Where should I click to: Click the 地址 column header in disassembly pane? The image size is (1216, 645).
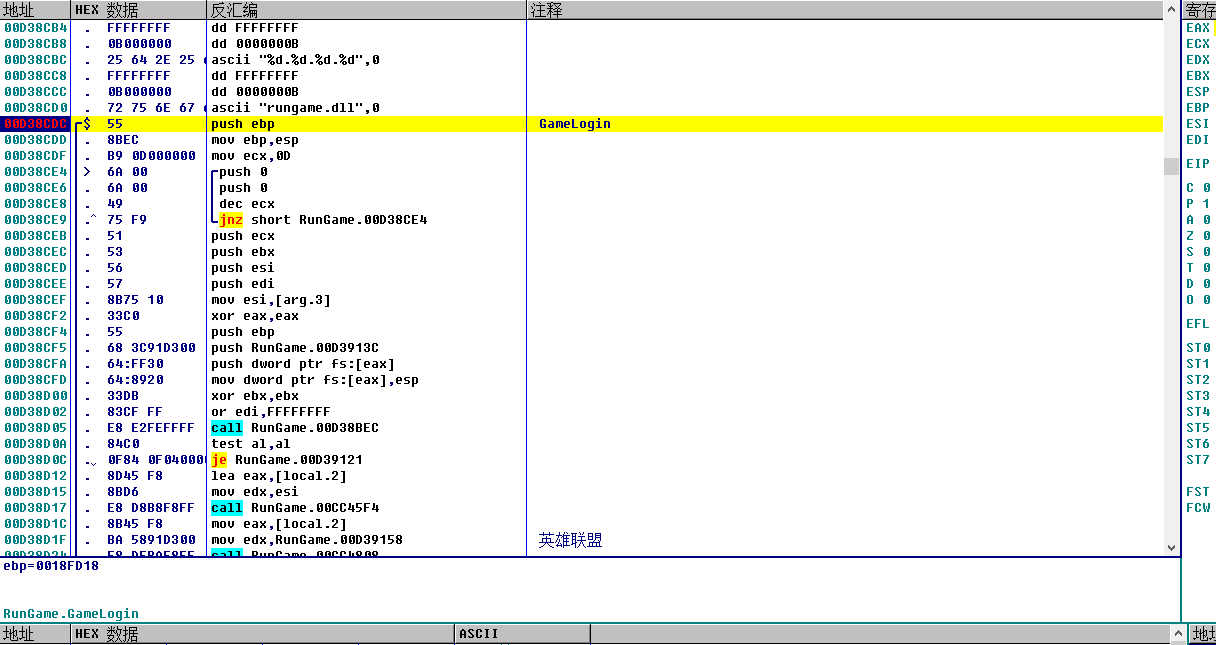pyautogui.click(x=35, y=10)
